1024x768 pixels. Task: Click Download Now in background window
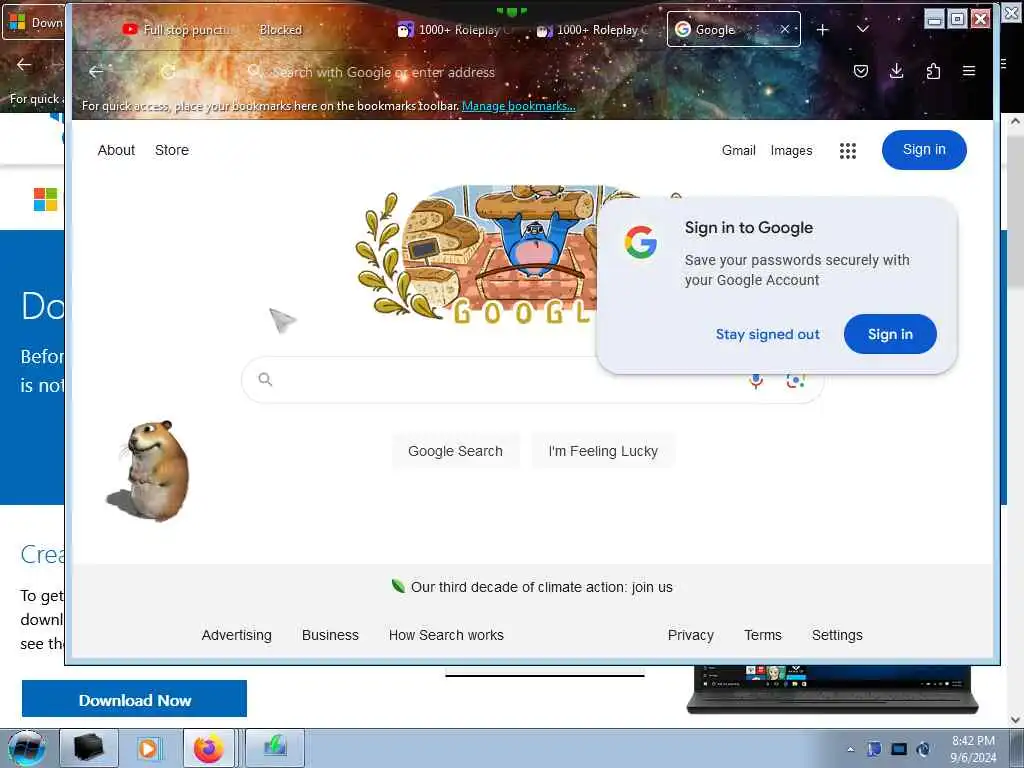point(135,699)
